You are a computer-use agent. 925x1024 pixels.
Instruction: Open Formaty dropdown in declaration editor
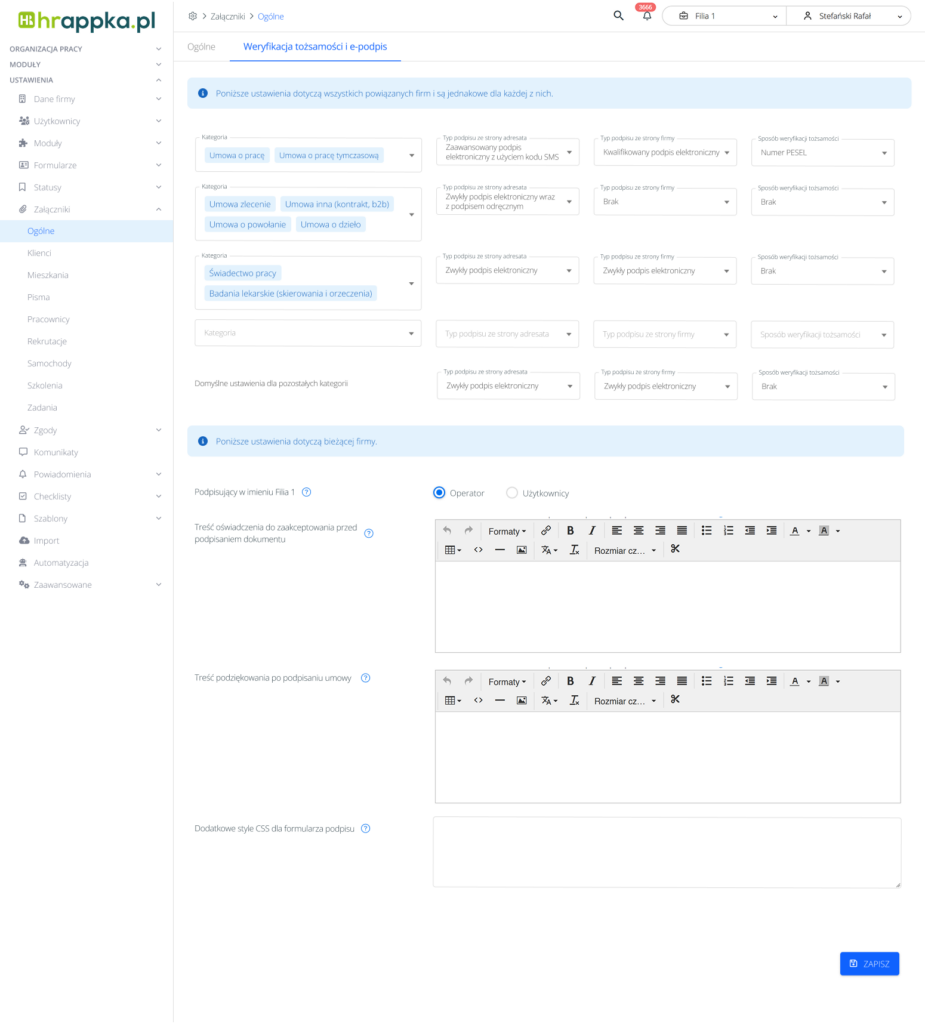[507, 530]
